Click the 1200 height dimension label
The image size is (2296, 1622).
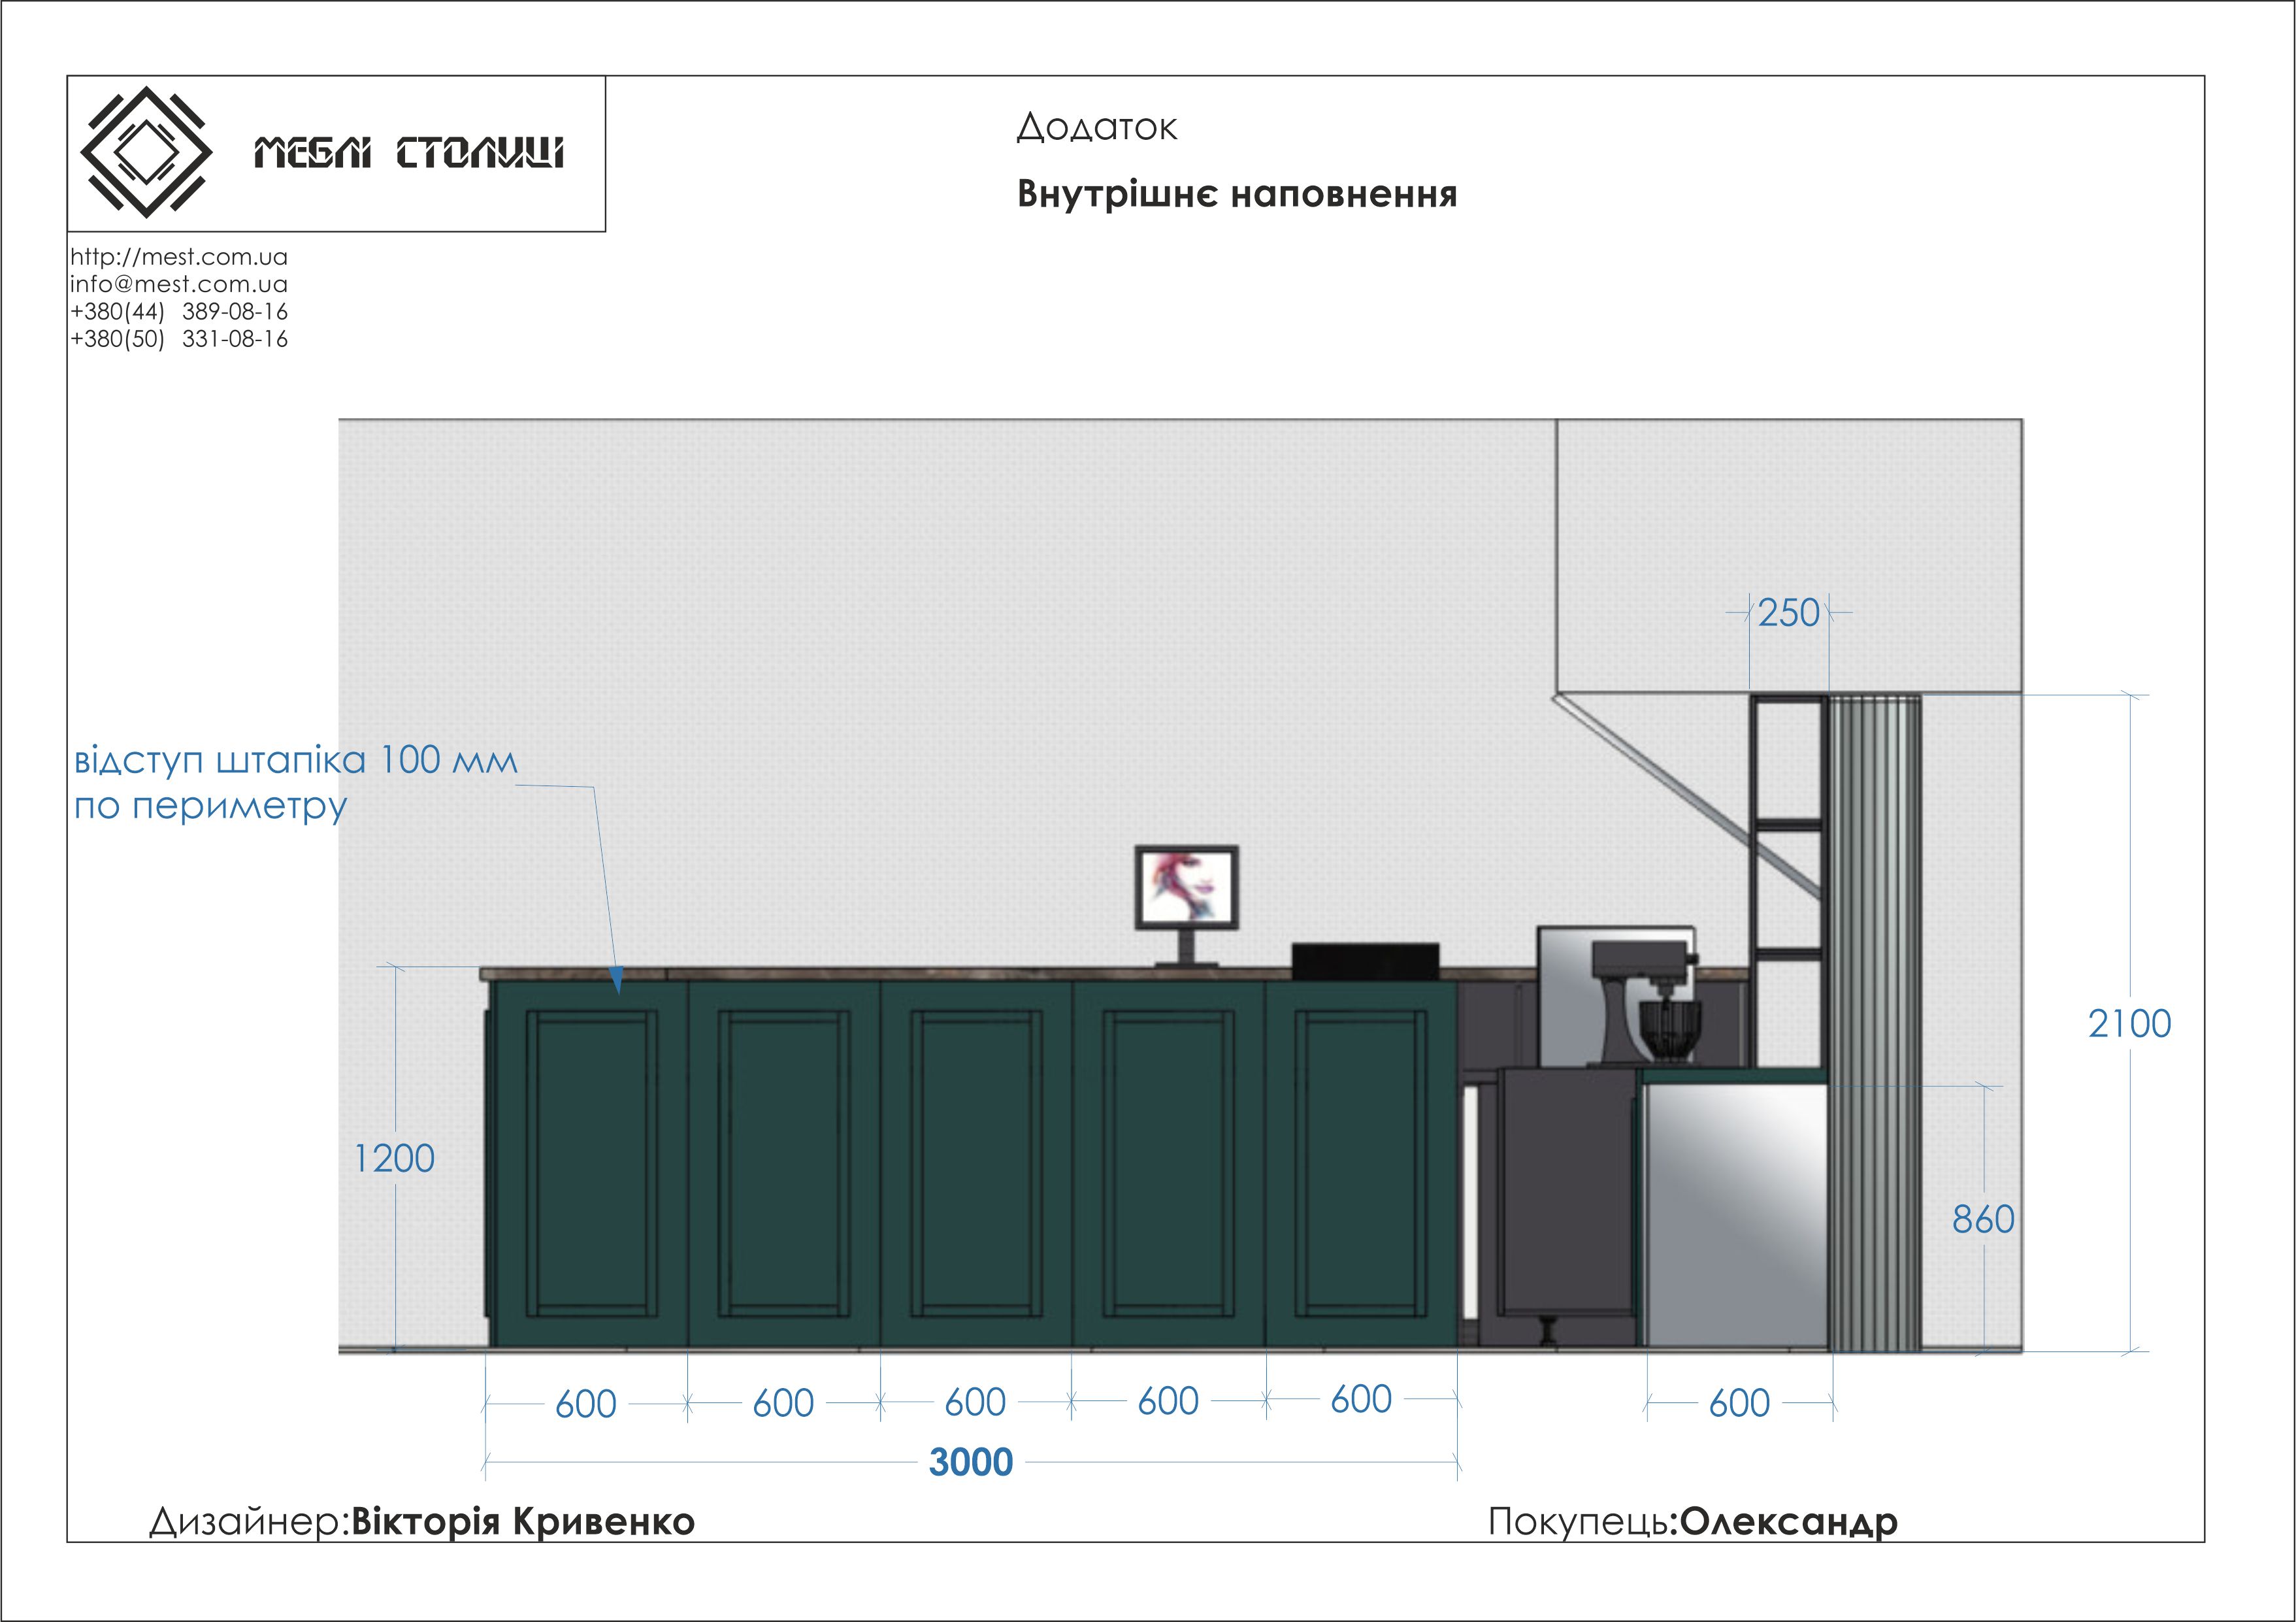click(x=394, y=1159)
